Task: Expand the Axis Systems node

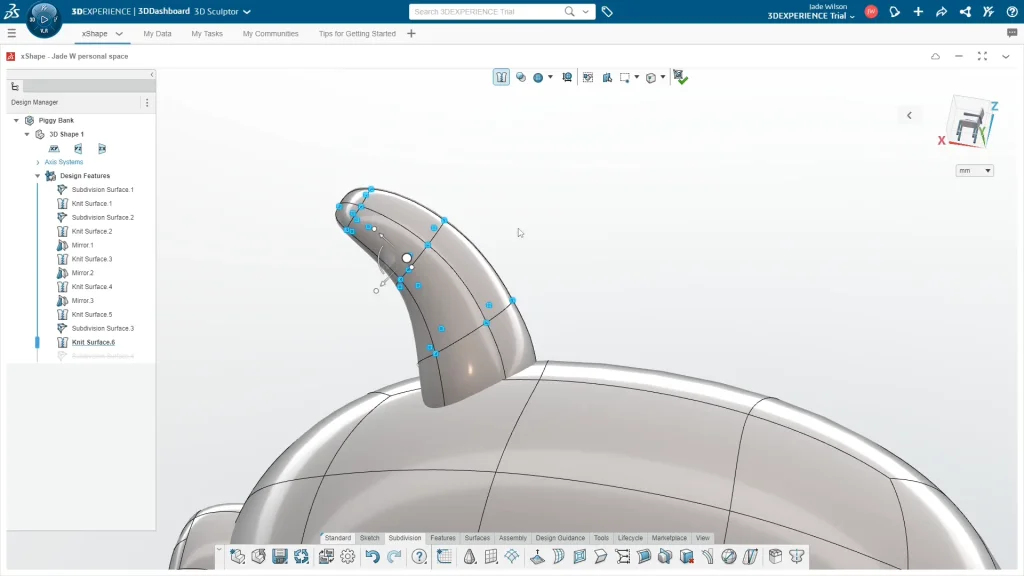Action: [x=38, y=162]
